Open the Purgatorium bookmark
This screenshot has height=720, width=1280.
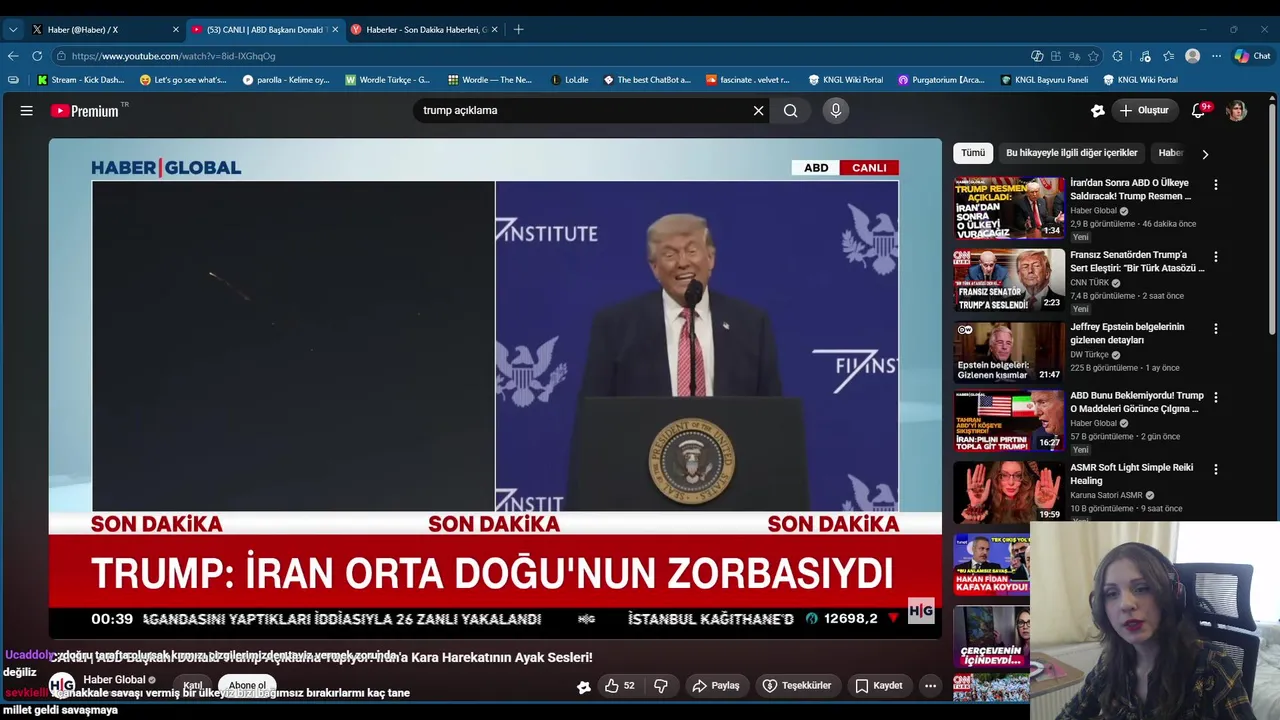[941, 80]
